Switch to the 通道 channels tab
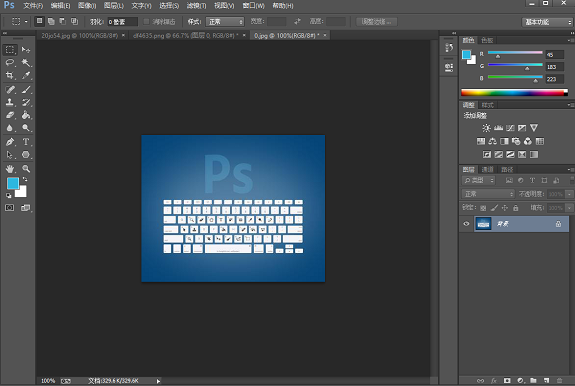Viewport: 575px width, 386px height. (x=487, y=169)
